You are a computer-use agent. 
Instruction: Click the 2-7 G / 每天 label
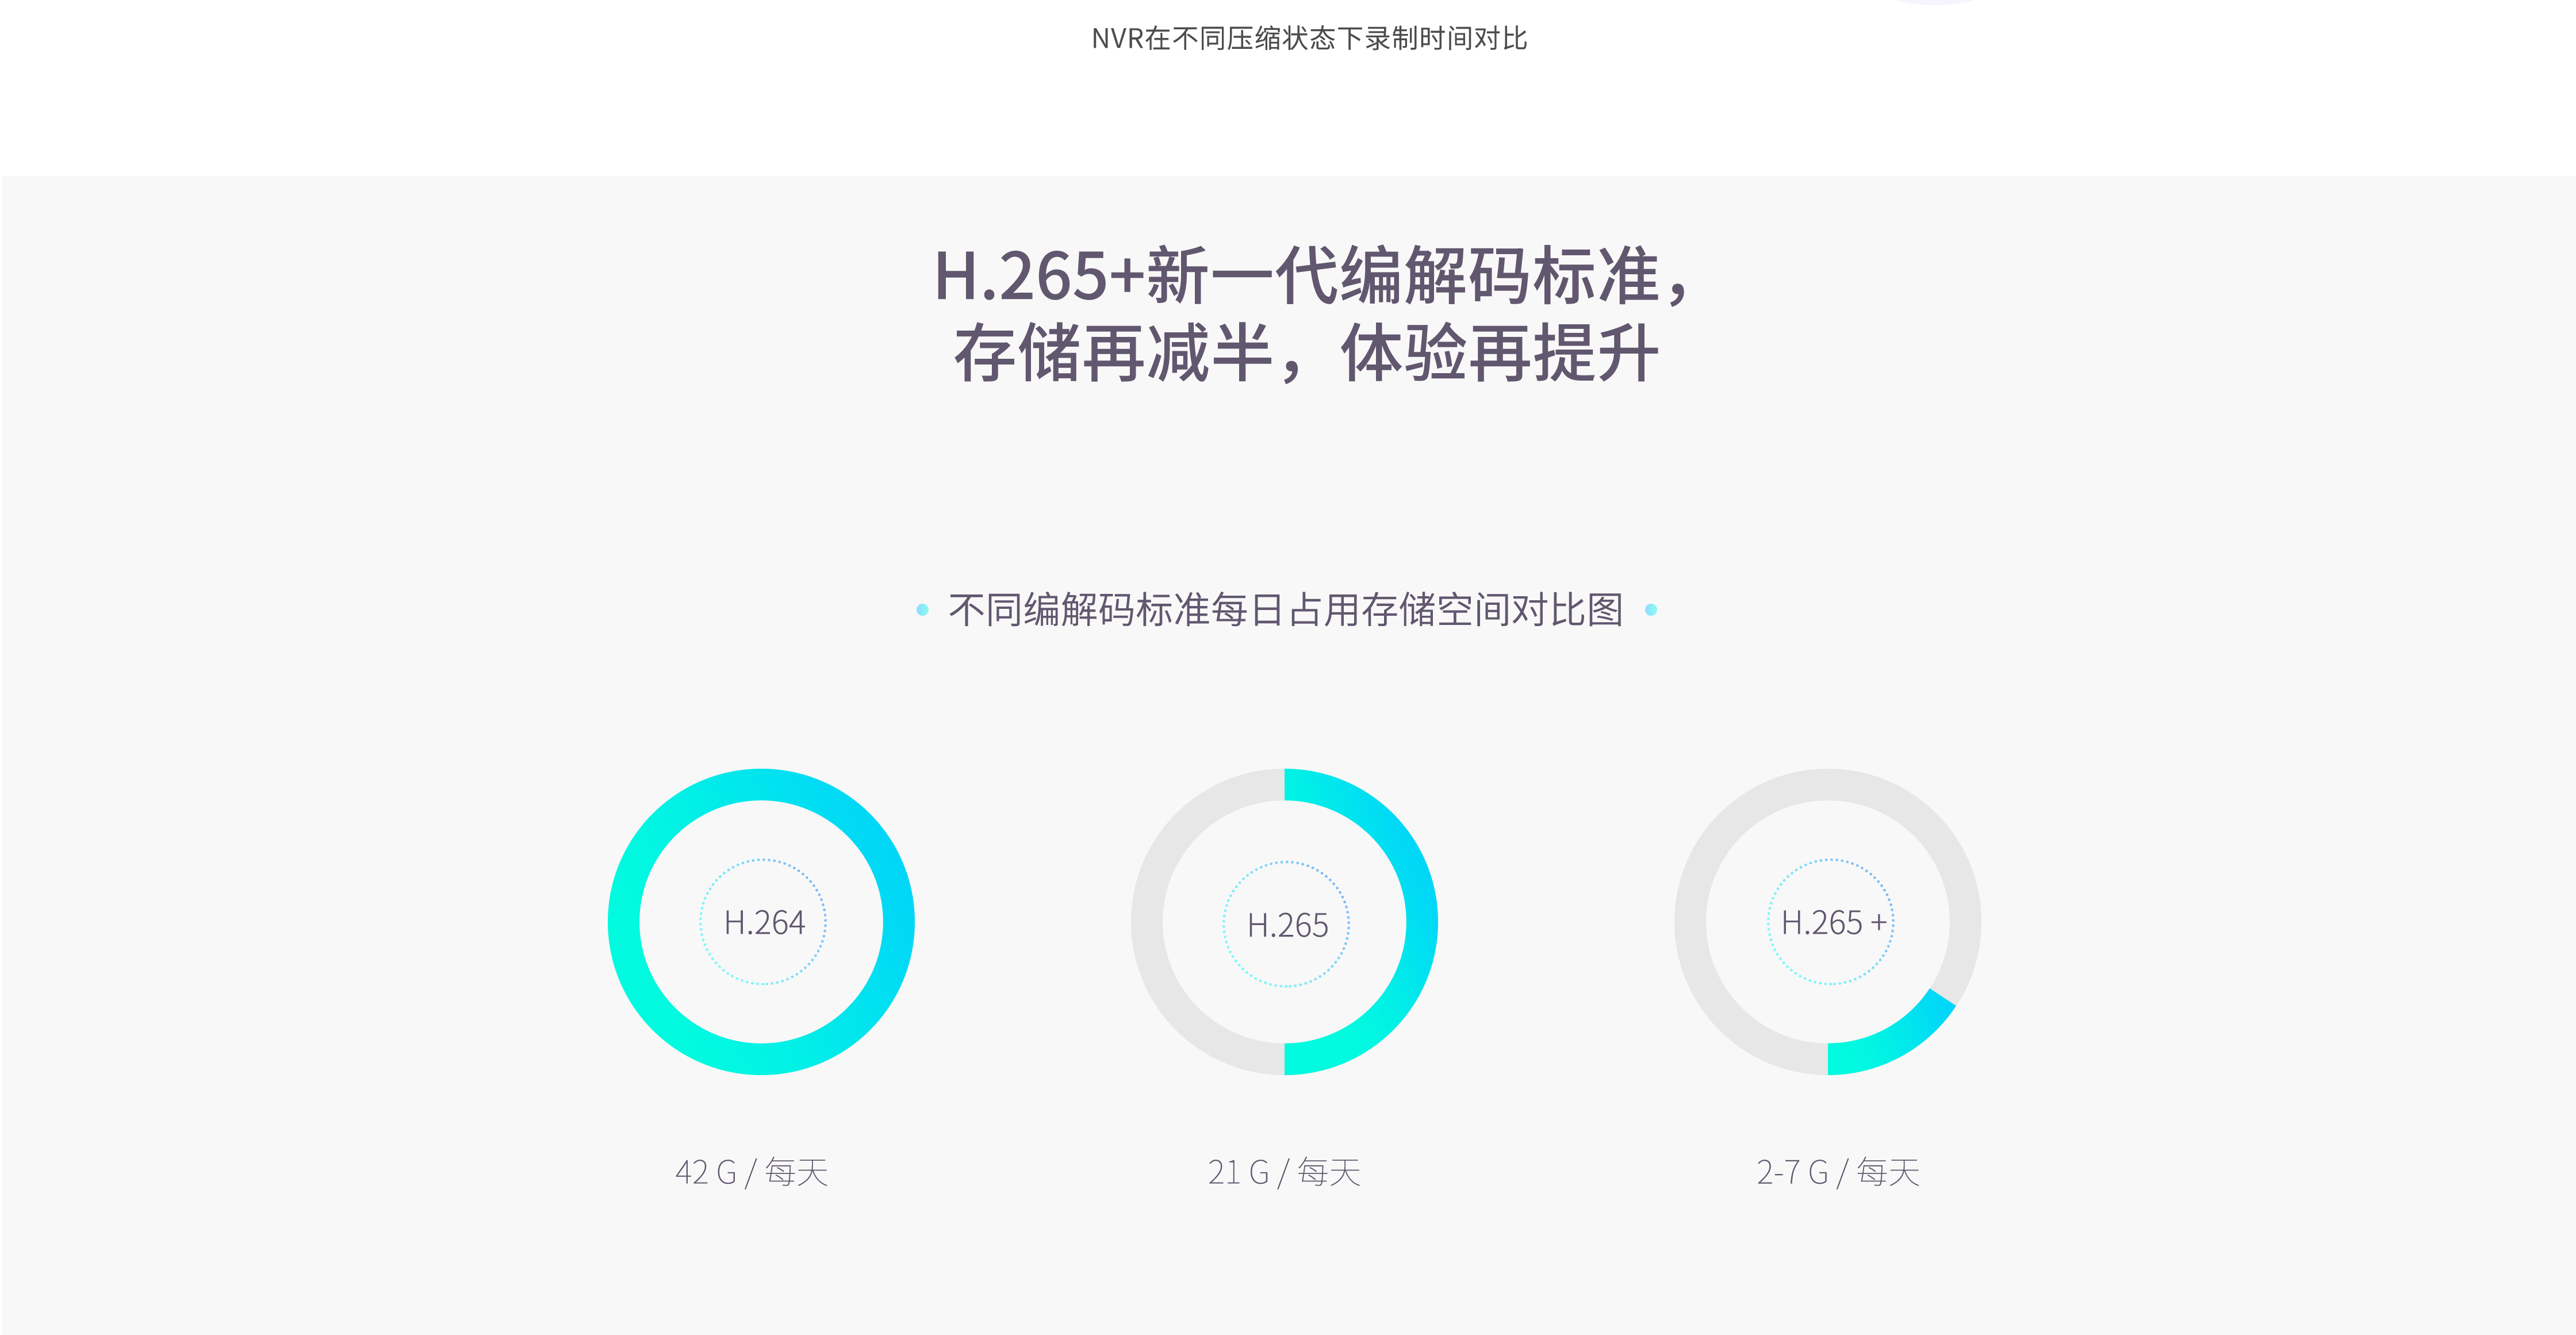(1838, 1172)
